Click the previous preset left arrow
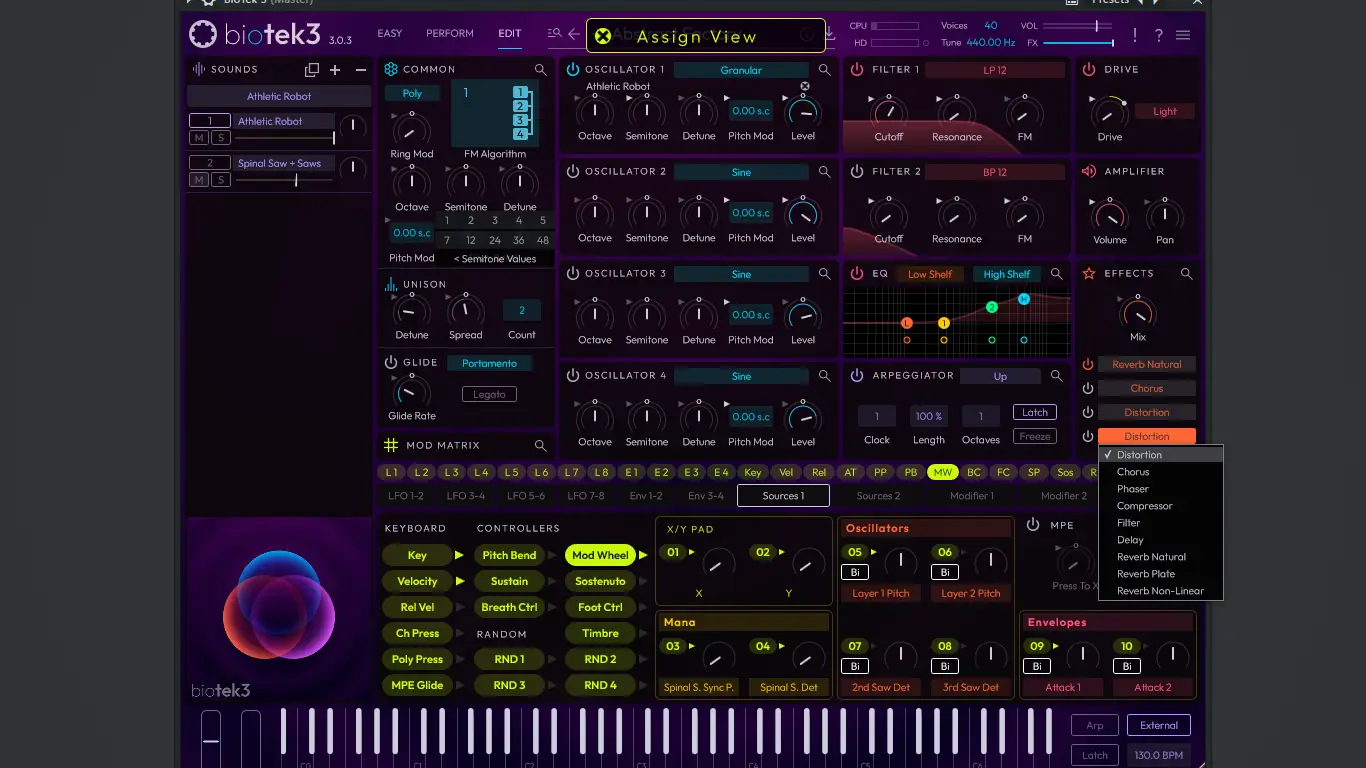The image size is (1366, 768). coord(574,34)
